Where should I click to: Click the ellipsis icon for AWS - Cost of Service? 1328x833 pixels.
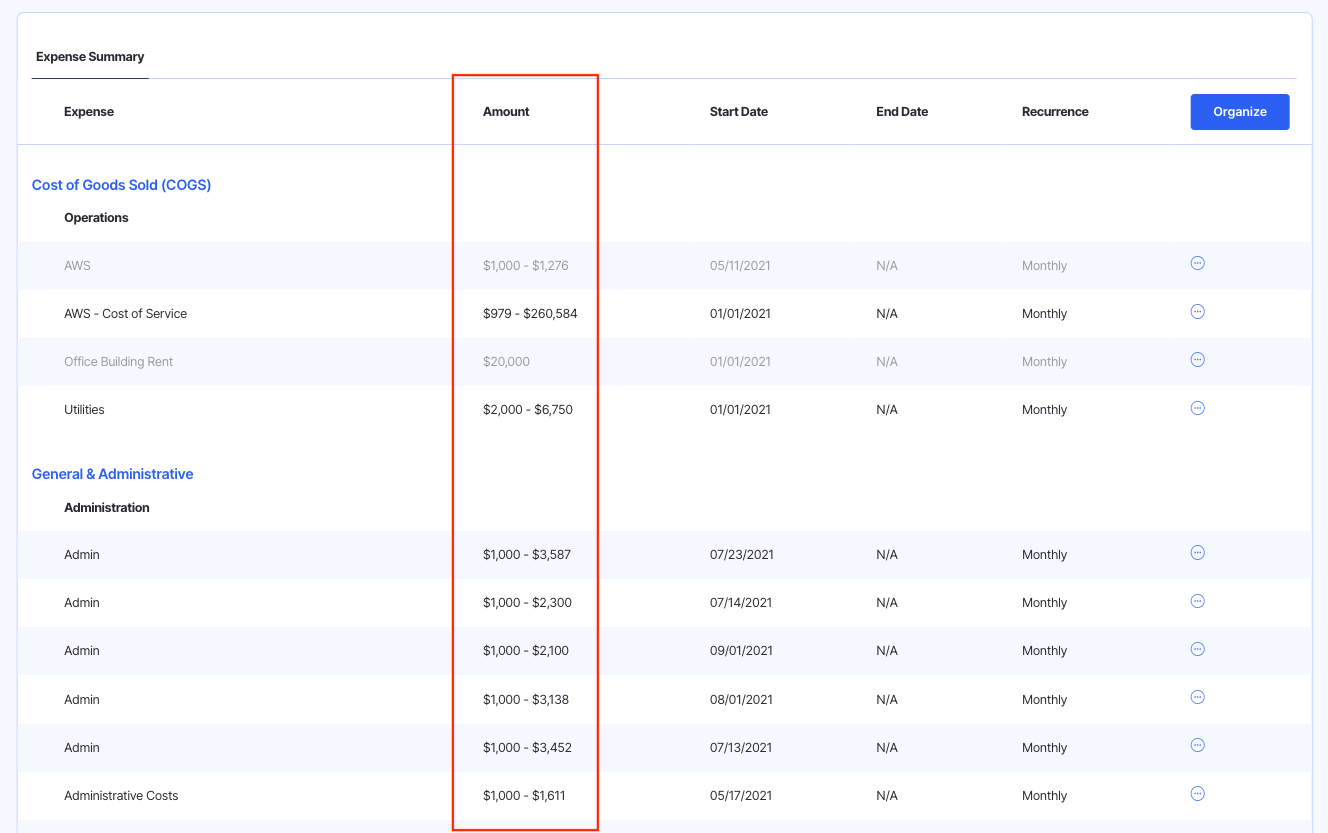click(1197, 312)
